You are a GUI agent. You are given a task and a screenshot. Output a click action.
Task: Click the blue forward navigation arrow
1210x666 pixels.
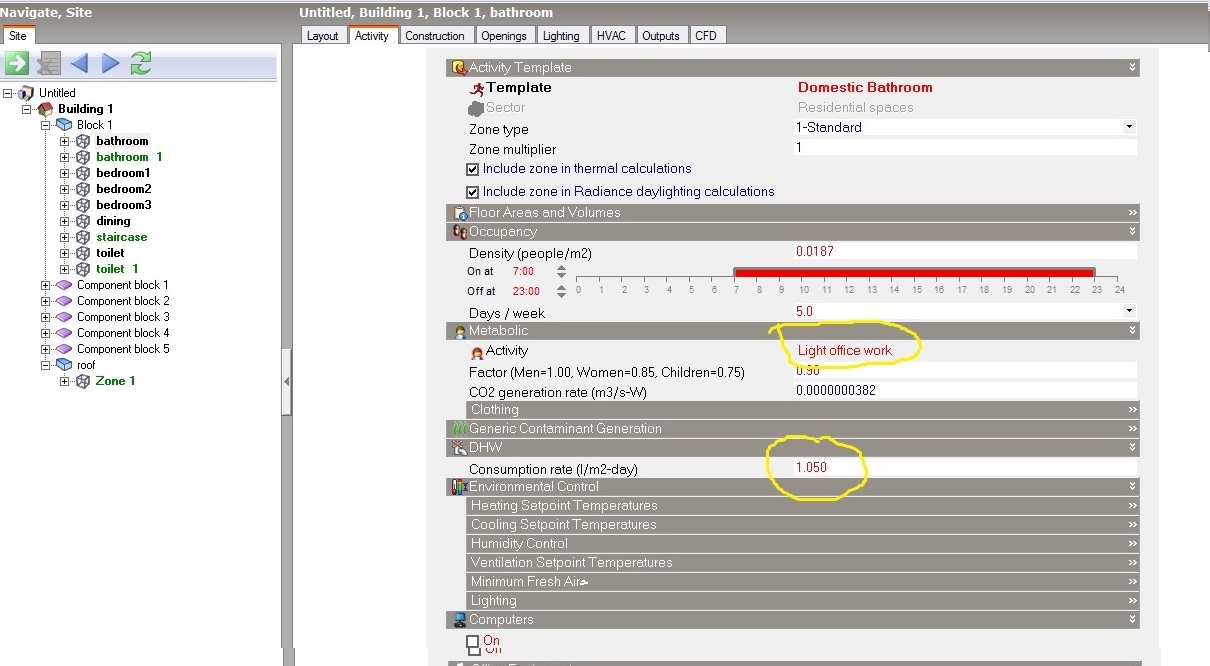[x=110, y=64]
